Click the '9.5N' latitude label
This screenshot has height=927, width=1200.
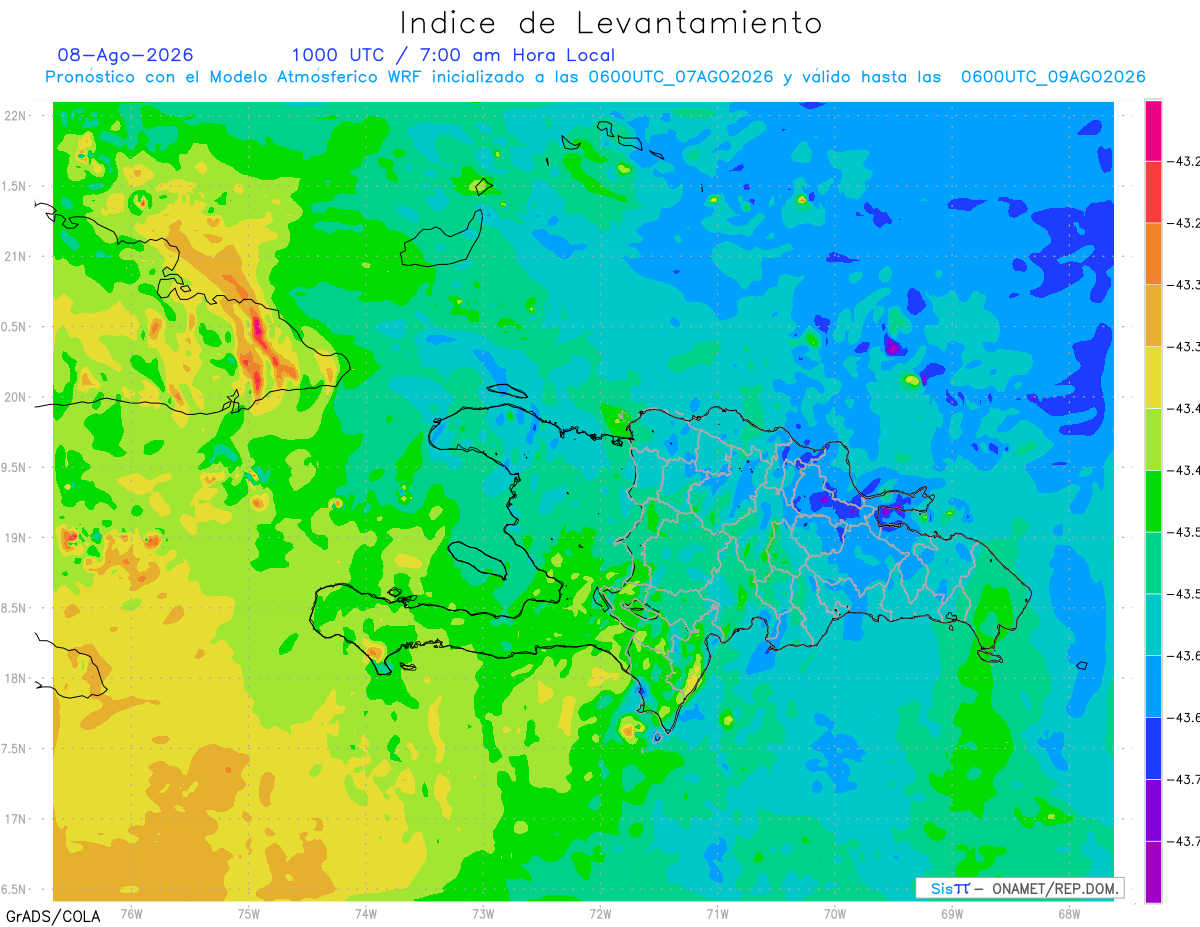click(x=15, y=467)
